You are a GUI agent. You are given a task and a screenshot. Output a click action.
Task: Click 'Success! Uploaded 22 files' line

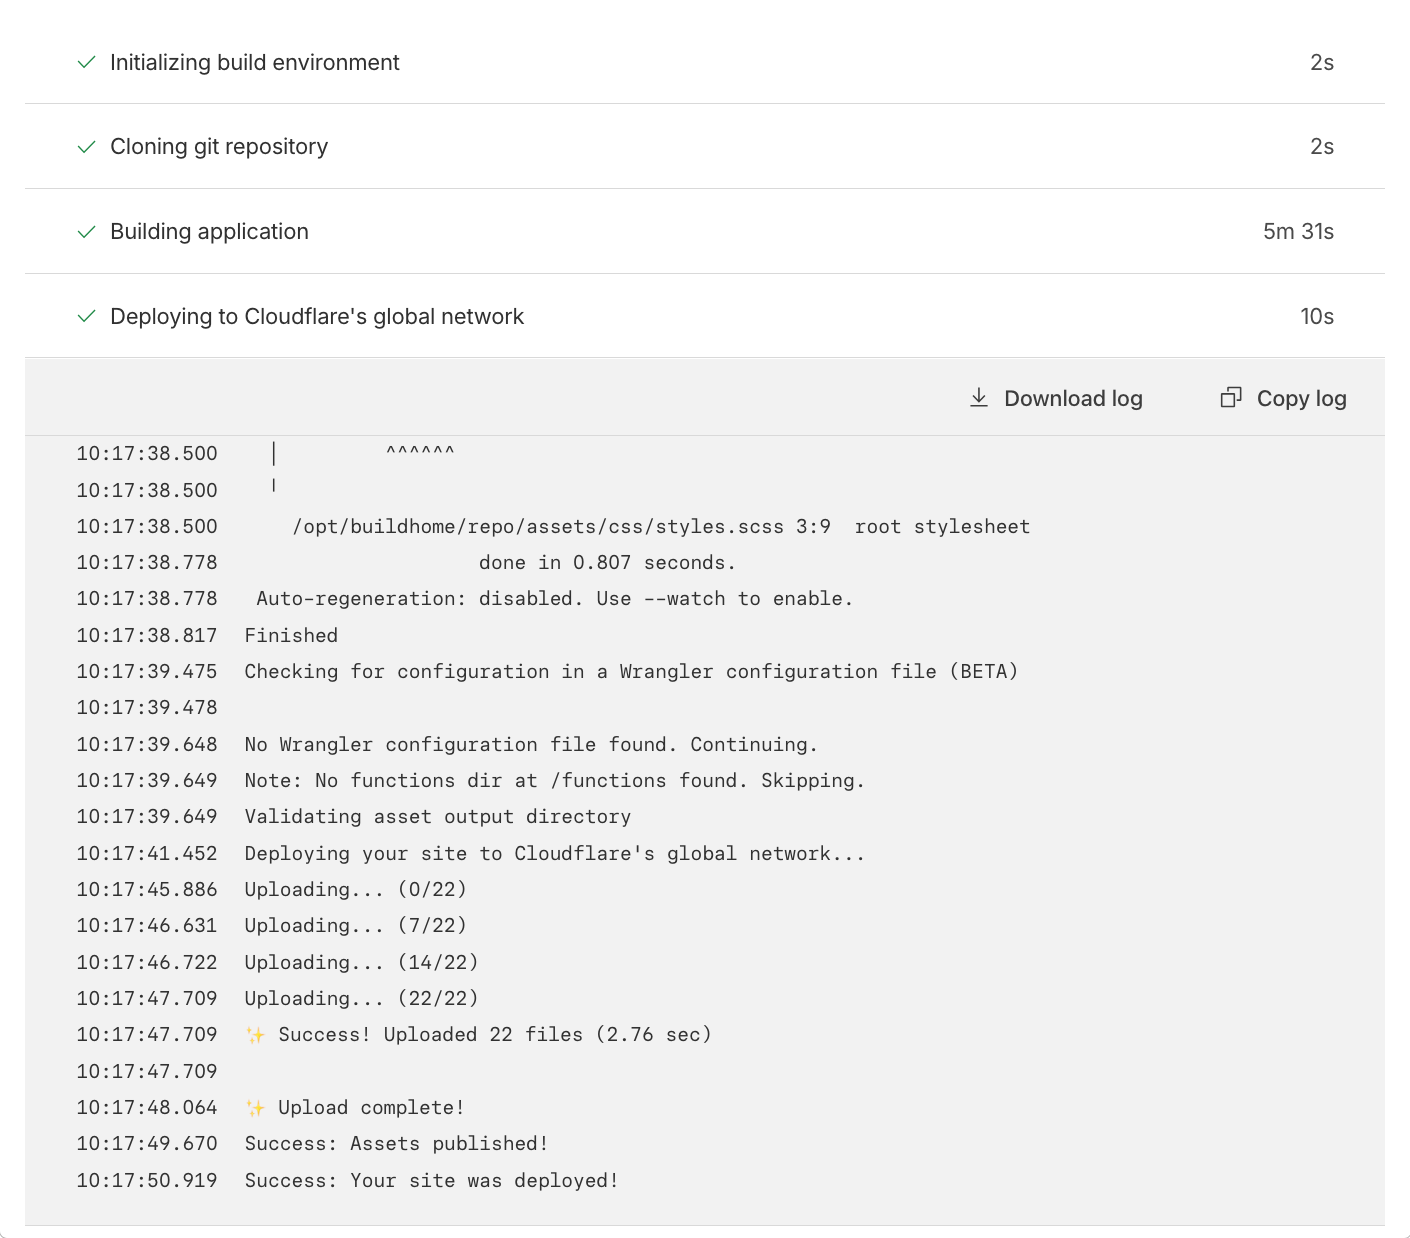click(x=478, y=1034)
